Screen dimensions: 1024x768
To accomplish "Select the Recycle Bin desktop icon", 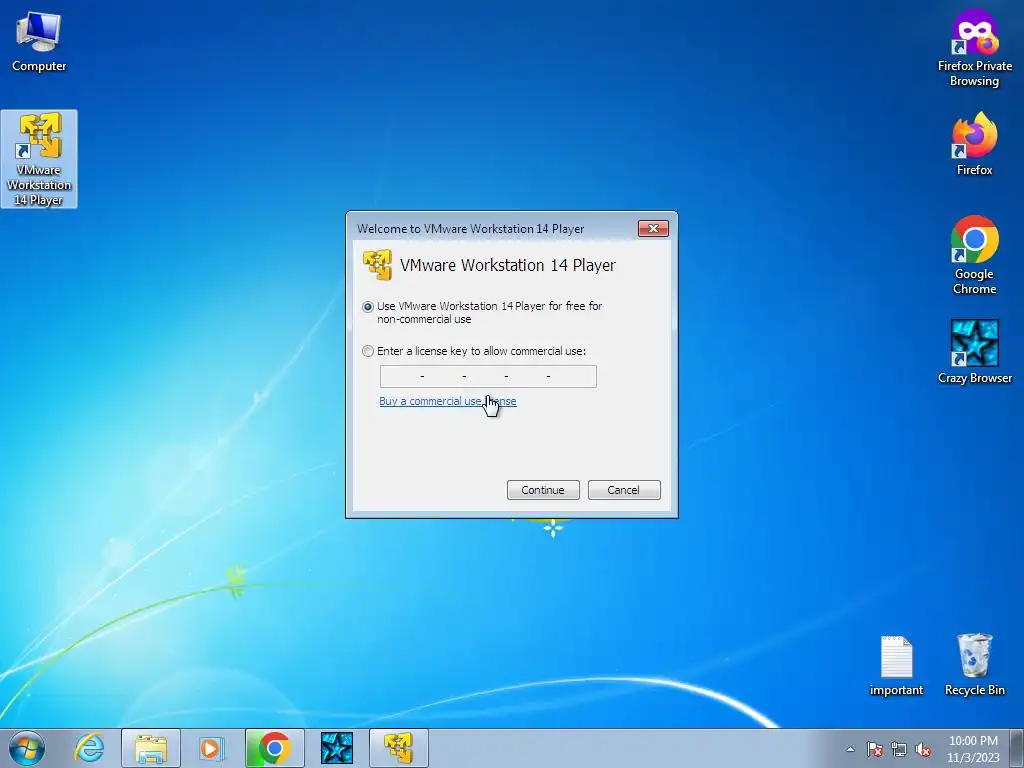I will coord(974,665).
